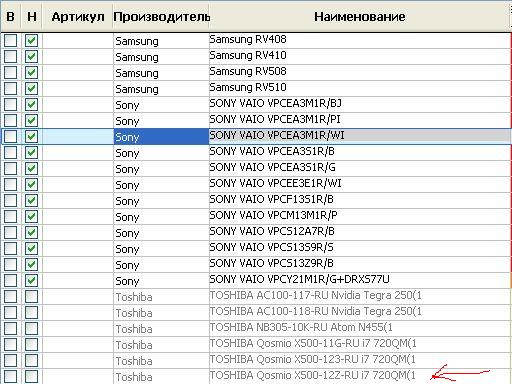Check В checkbox for Samsung RV510
Image resolution: width=512 pixels, height=384 pixels.
pyautogui.click(x=10, y=89)
